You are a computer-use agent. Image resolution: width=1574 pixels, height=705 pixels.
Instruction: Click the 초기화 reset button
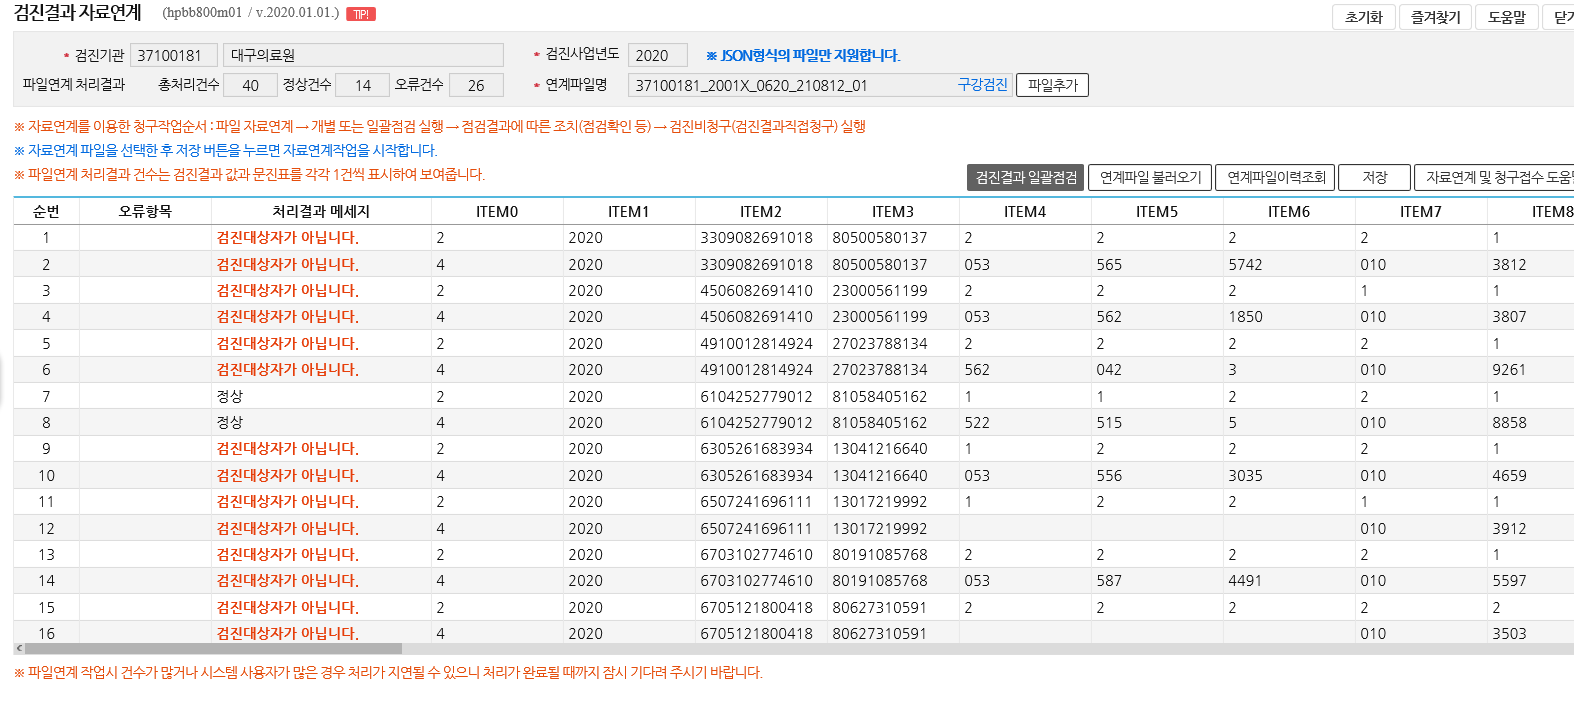[x=1363, y=17]
